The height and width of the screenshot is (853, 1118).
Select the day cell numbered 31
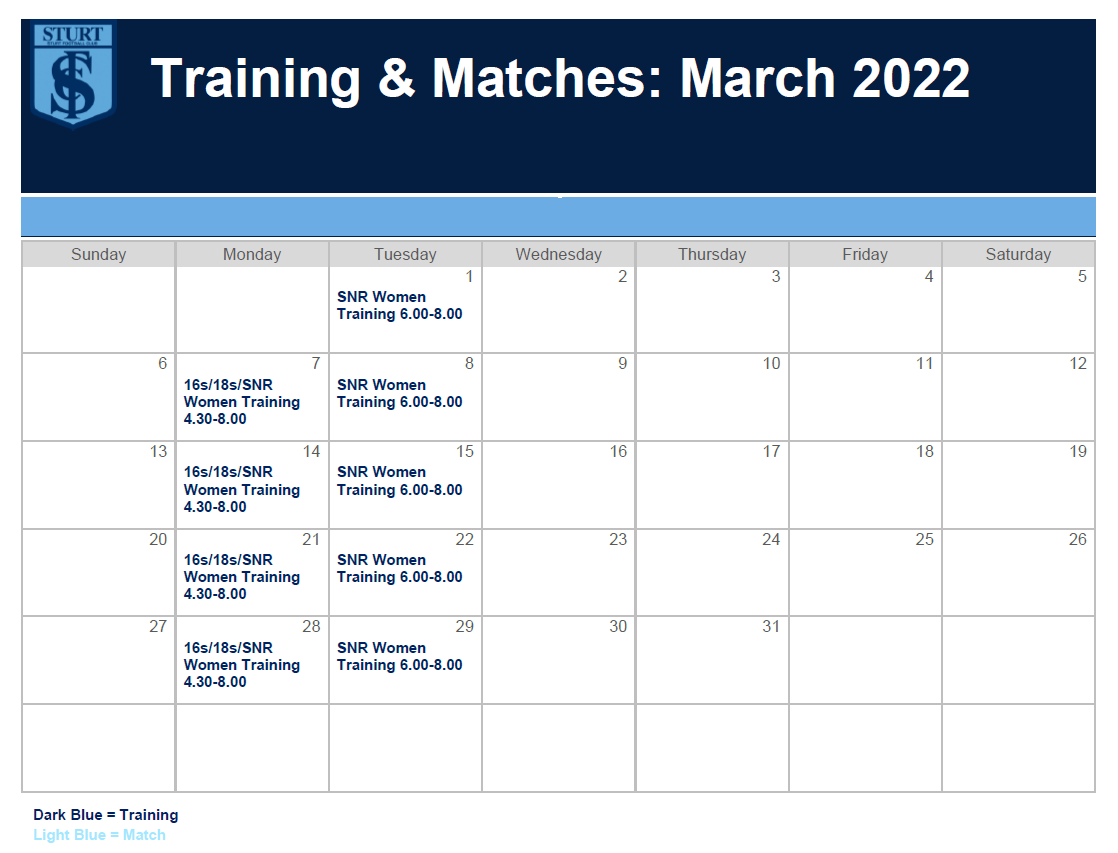711,660
